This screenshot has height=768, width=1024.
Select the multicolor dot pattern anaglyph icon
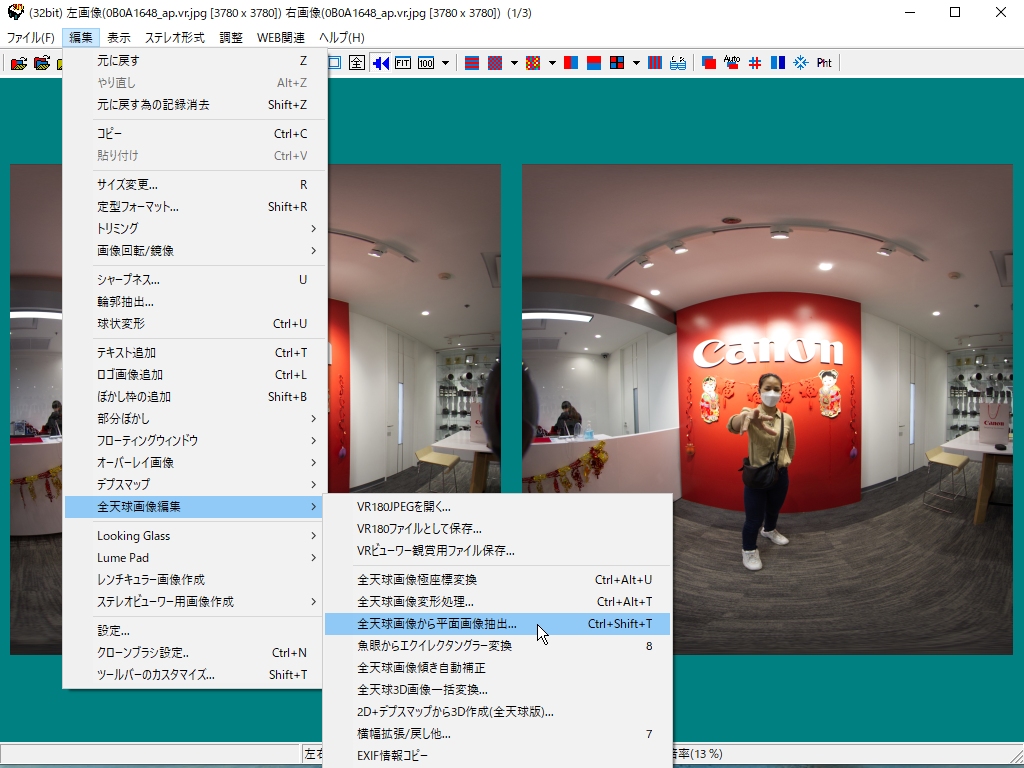coord(533,63)
